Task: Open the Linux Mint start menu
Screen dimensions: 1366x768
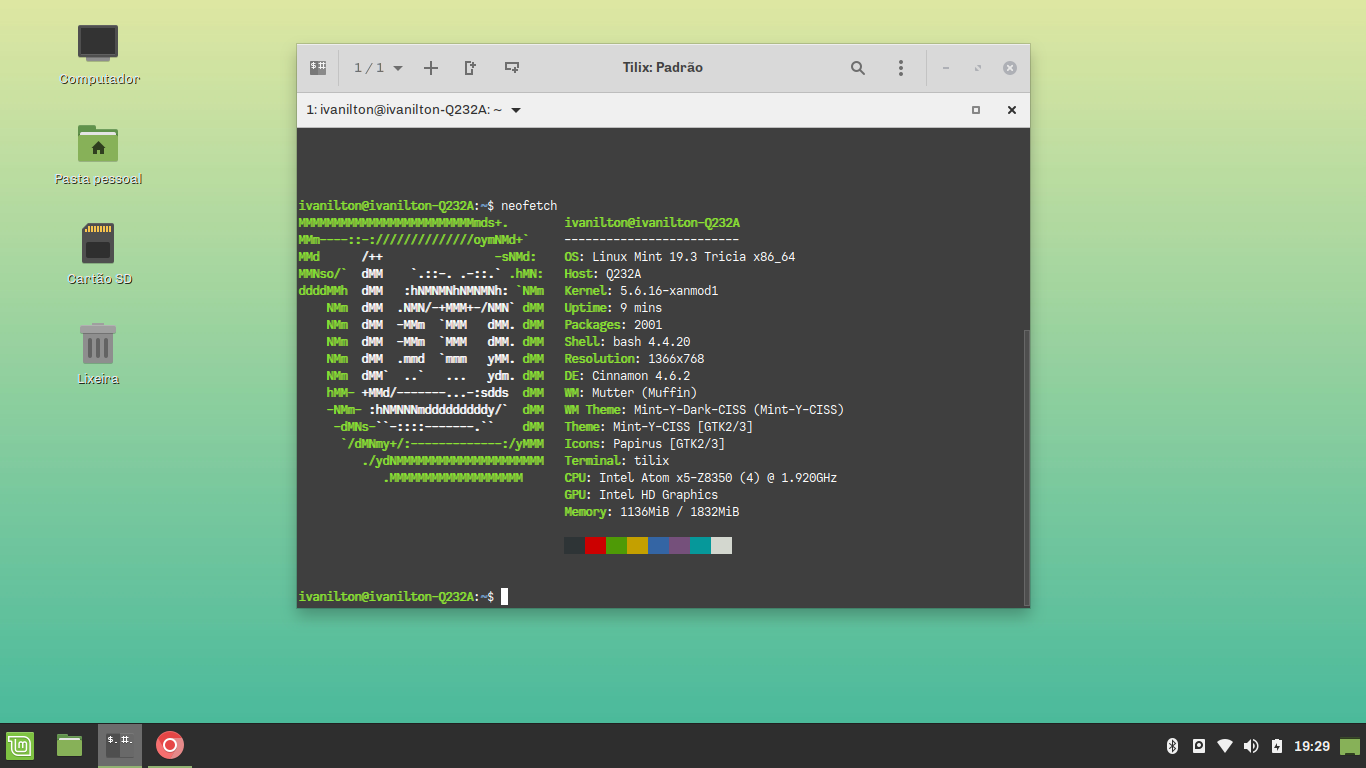Action: click(x=20, y=745)
